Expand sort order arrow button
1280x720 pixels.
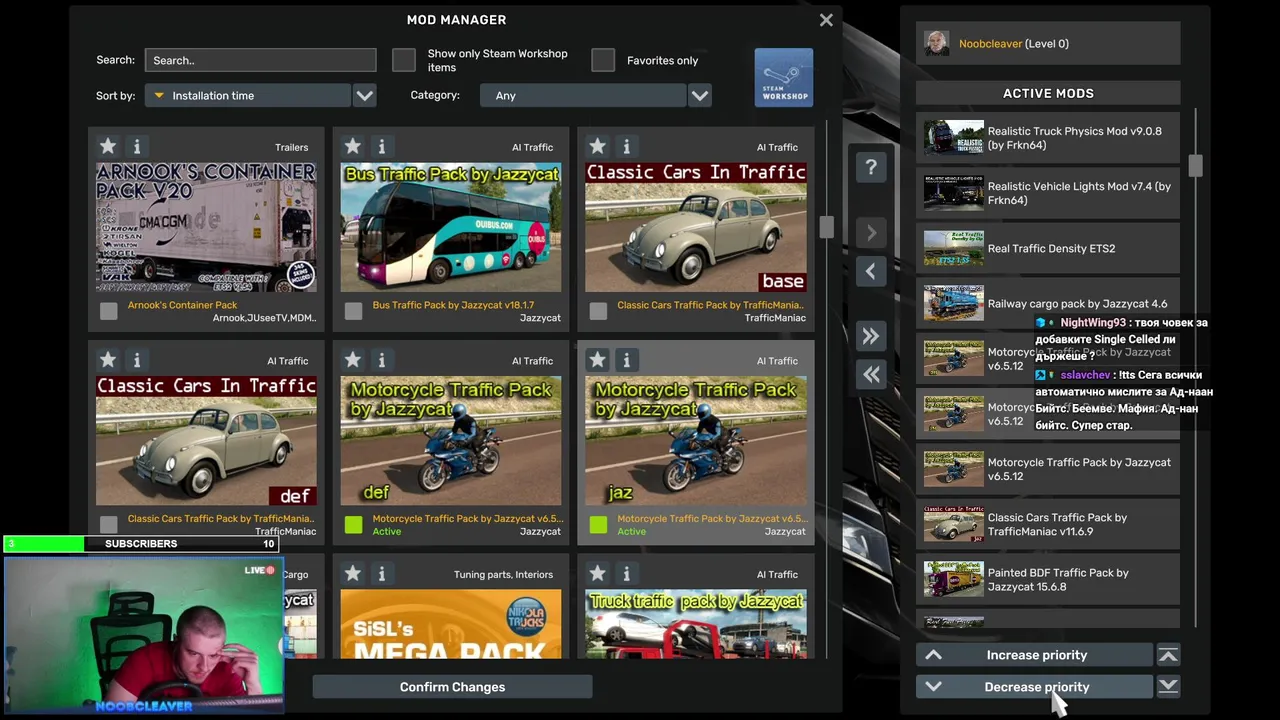tap(365, 96)
